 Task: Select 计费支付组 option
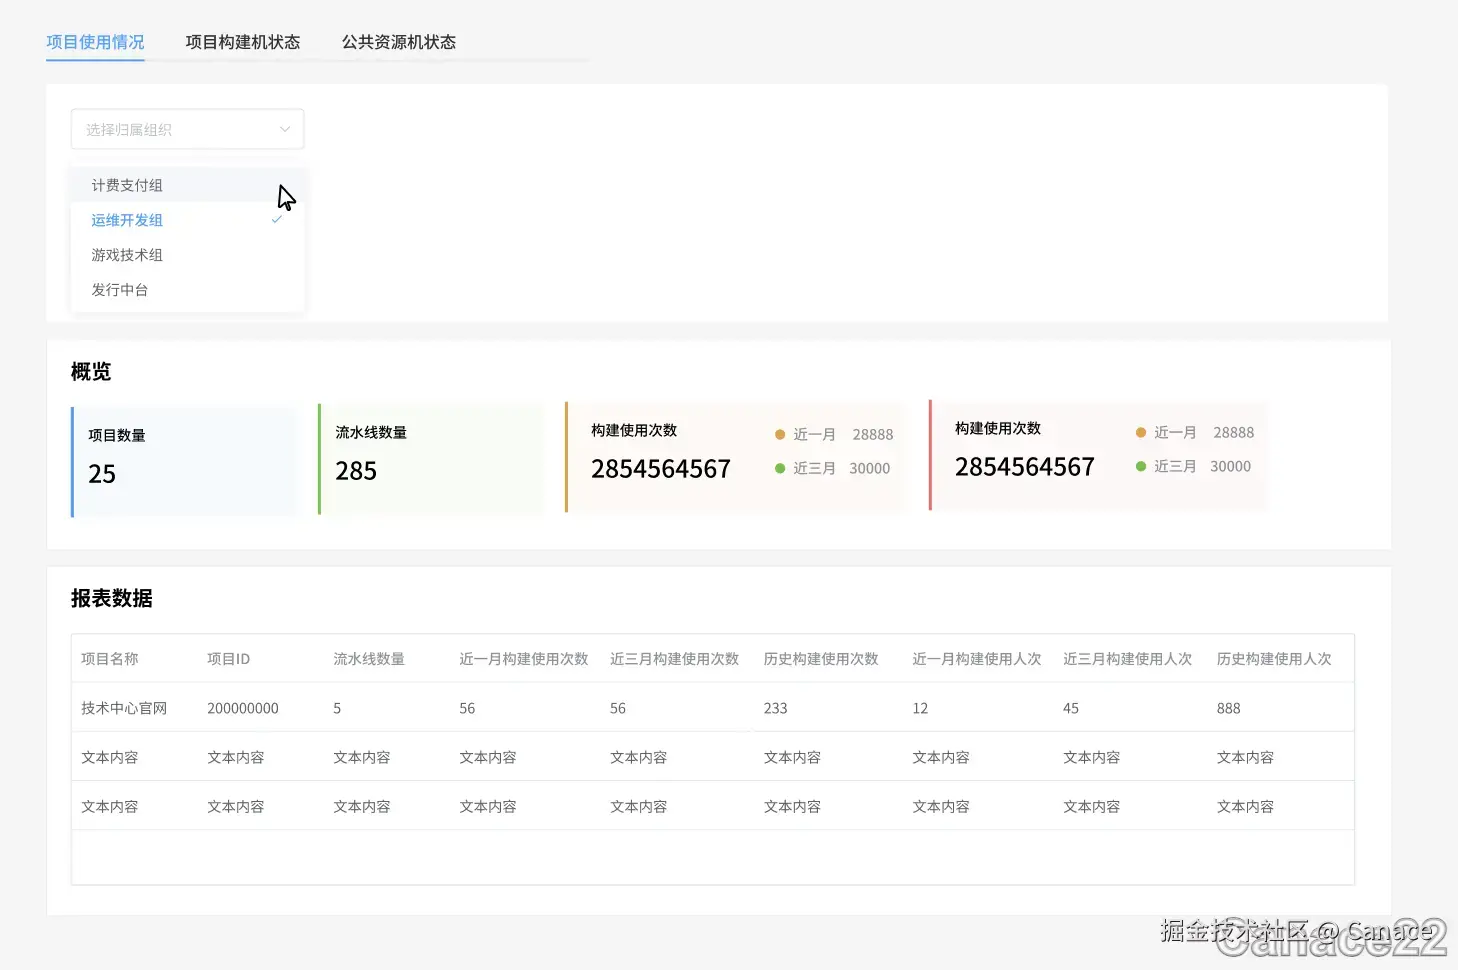coord(187,185)
